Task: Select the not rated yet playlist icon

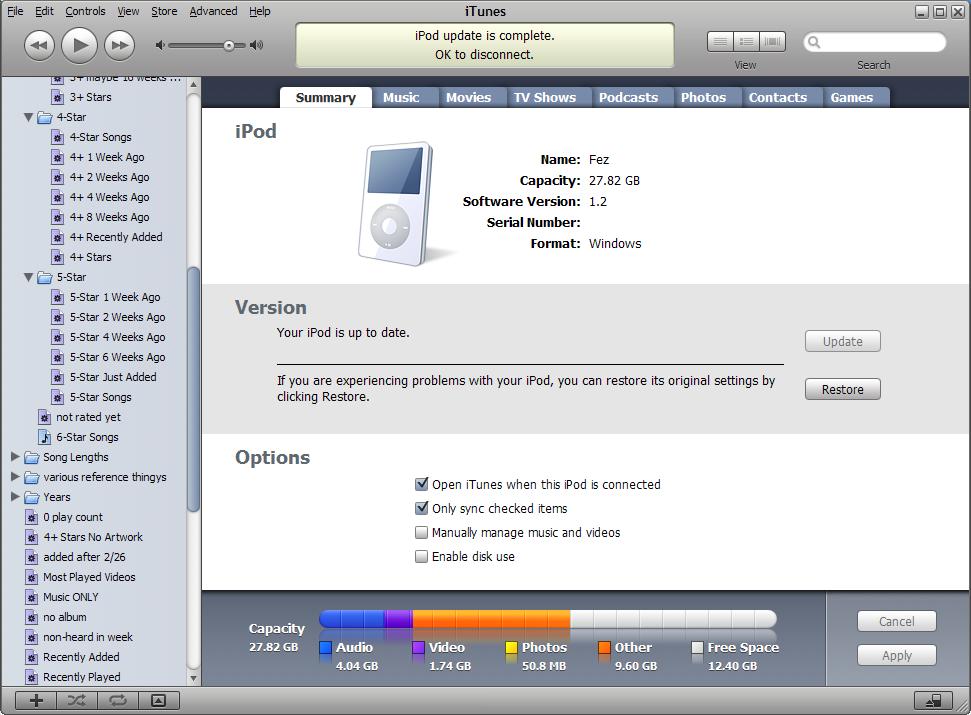Action: (45, 417)
